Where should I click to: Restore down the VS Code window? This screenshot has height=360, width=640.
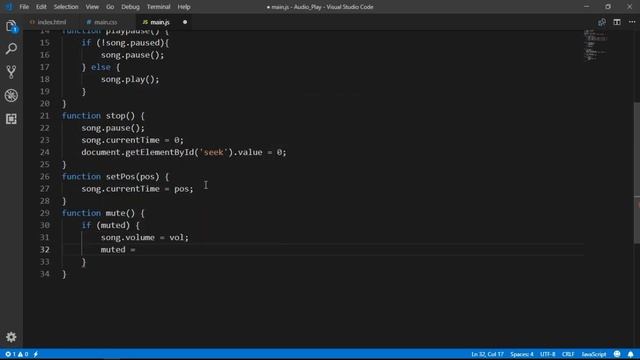click(x=608, y=7)
